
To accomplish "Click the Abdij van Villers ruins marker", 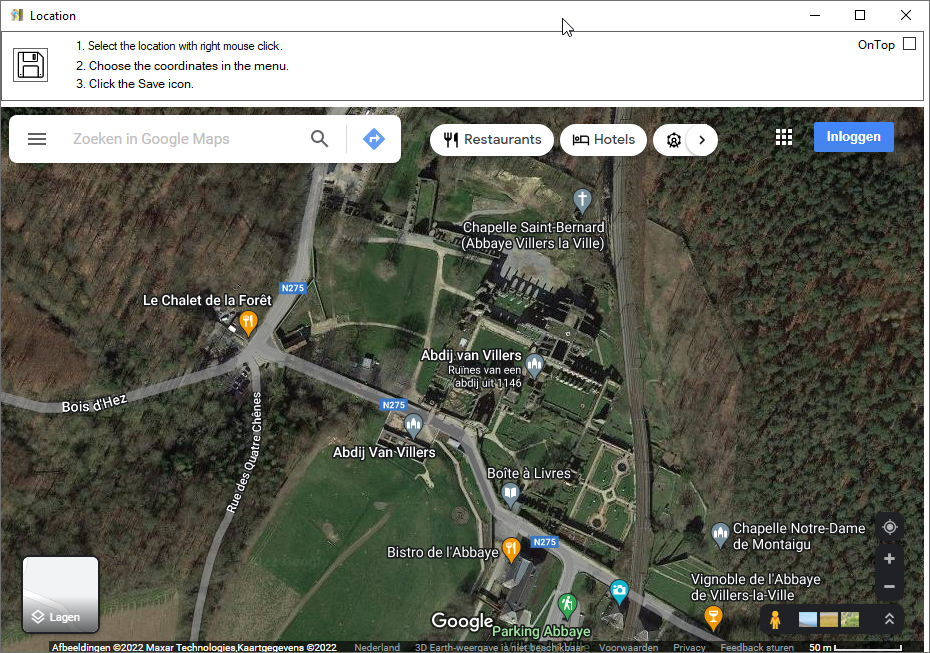I will 534,365.
